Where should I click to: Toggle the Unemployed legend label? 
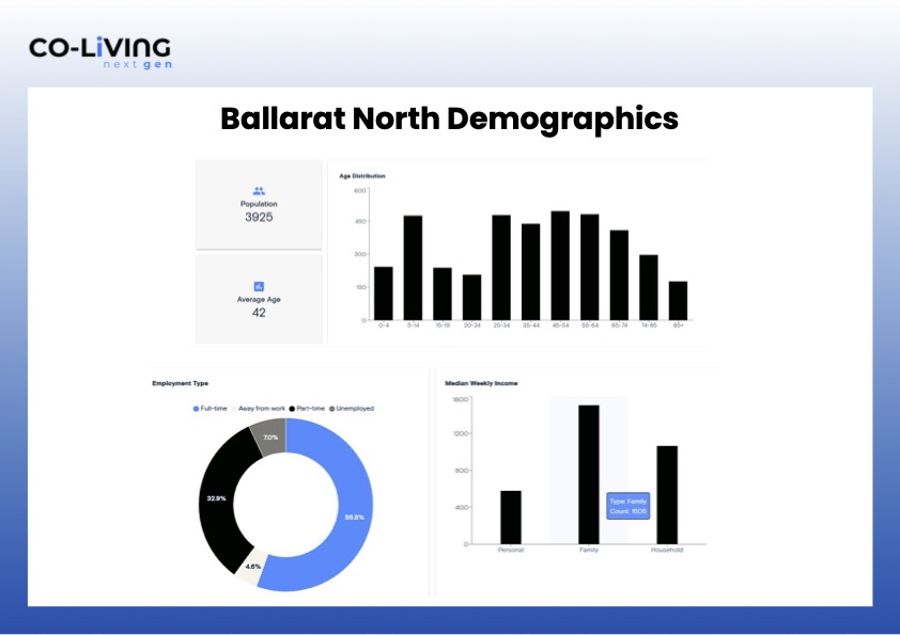click(x=357, y=409)
